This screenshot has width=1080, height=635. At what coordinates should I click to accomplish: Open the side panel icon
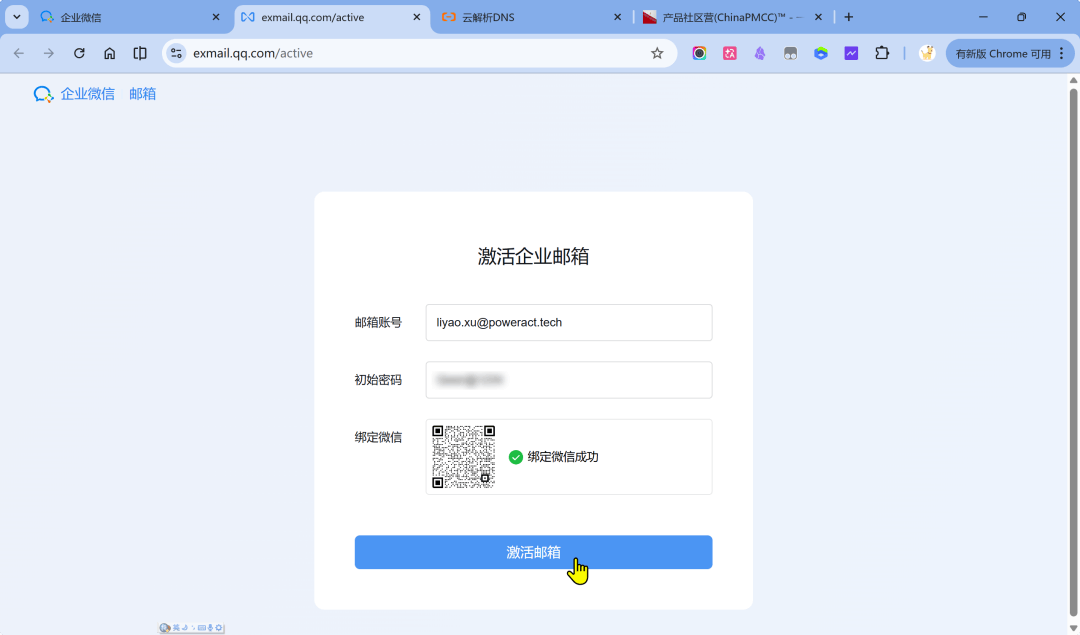tap(140, 53)
